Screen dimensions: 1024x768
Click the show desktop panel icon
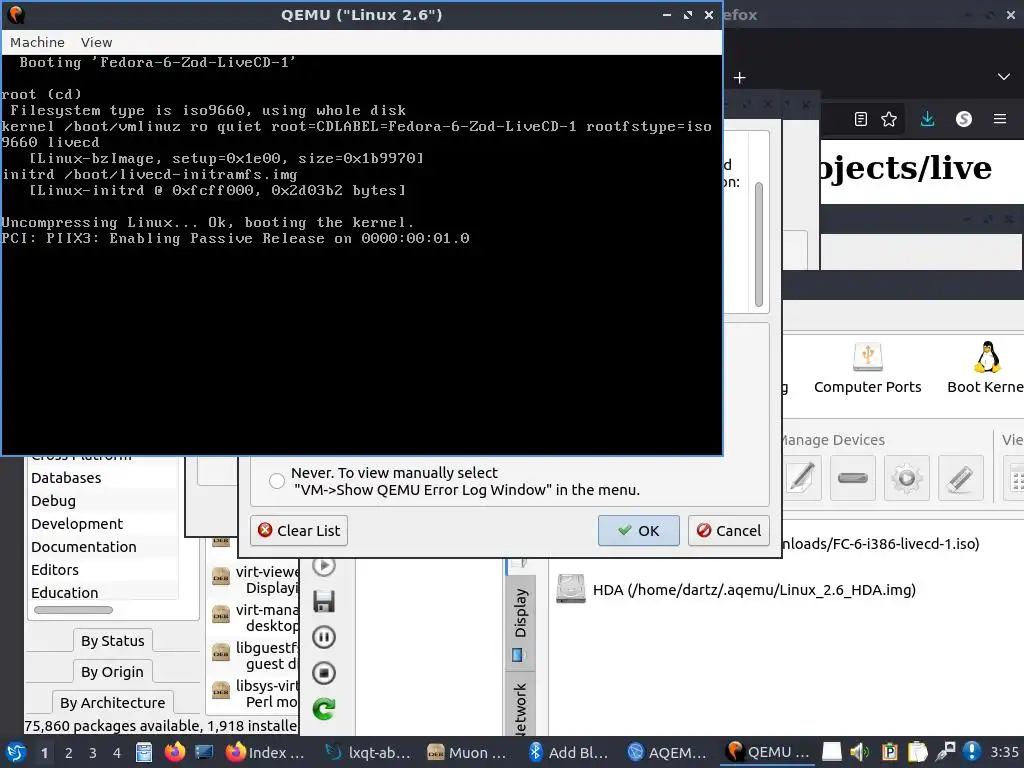(x=204, y=753)
